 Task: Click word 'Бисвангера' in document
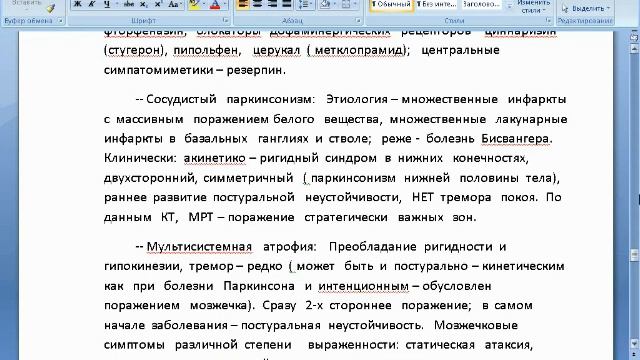[515, 139]
